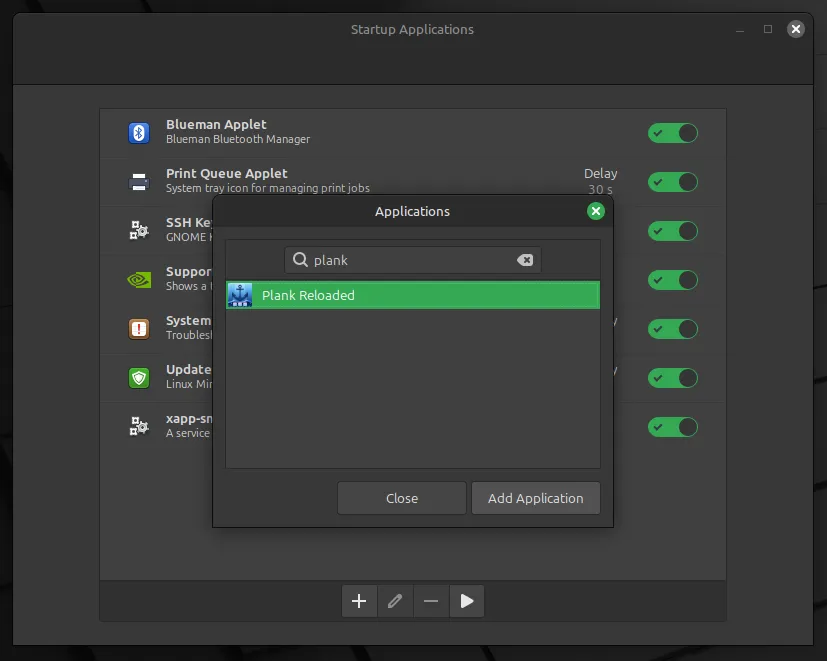Disable the Blueman Applet toggle
The height and width of the screenshot is (661, 827).
coord(672,133)
